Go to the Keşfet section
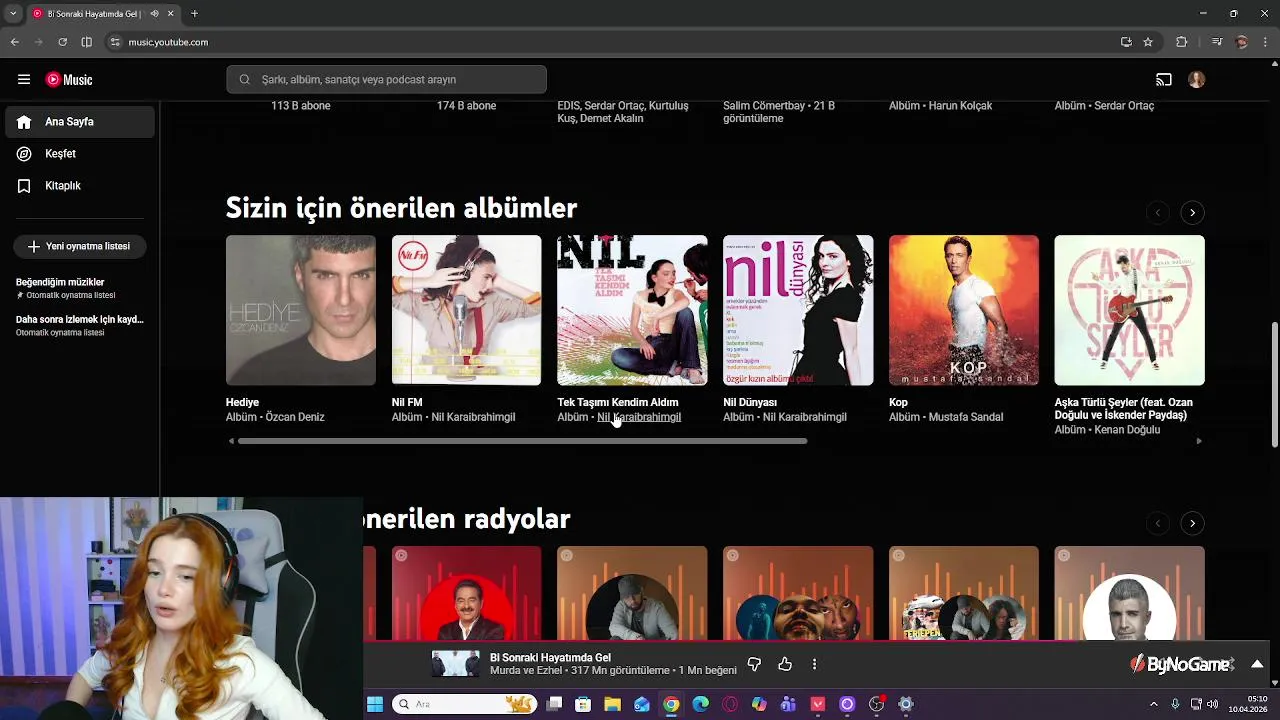 pos(80,154)
